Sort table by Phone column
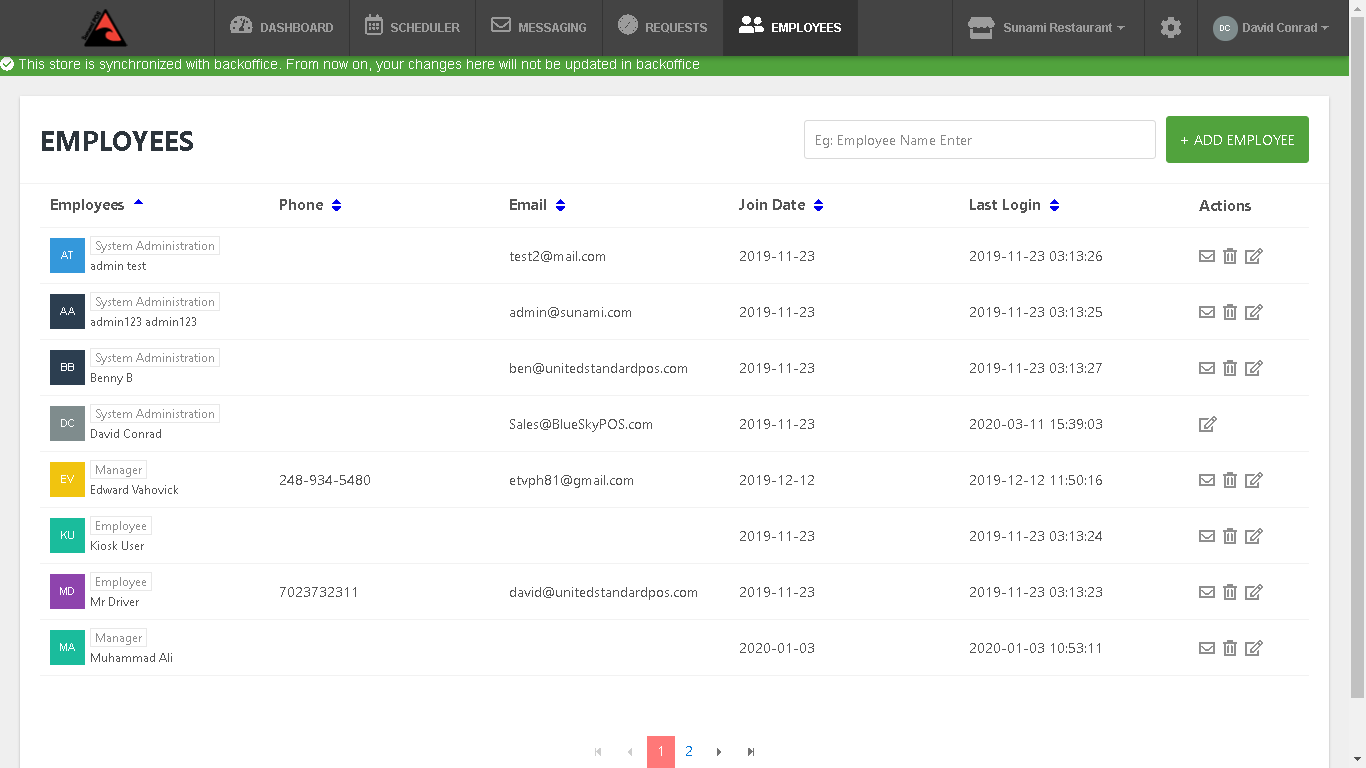 [x=337, y=205]
